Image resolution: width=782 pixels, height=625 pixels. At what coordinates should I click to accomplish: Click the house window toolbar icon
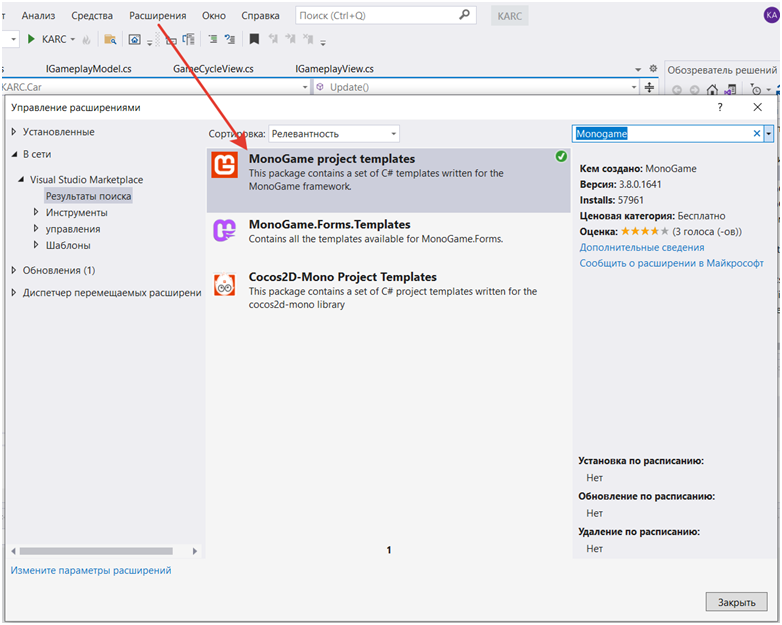click(x=134, y=39)
